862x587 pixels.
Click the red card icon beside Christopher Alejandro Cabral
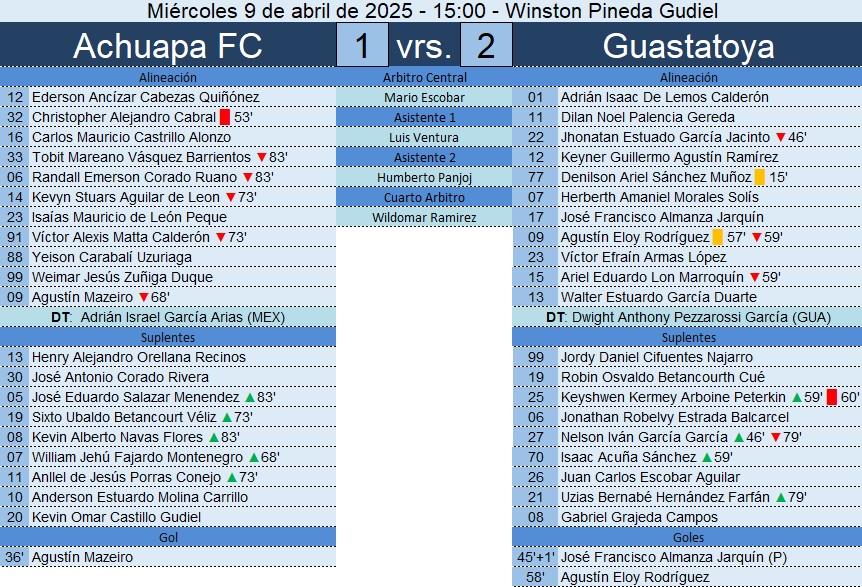pos(224,117)
